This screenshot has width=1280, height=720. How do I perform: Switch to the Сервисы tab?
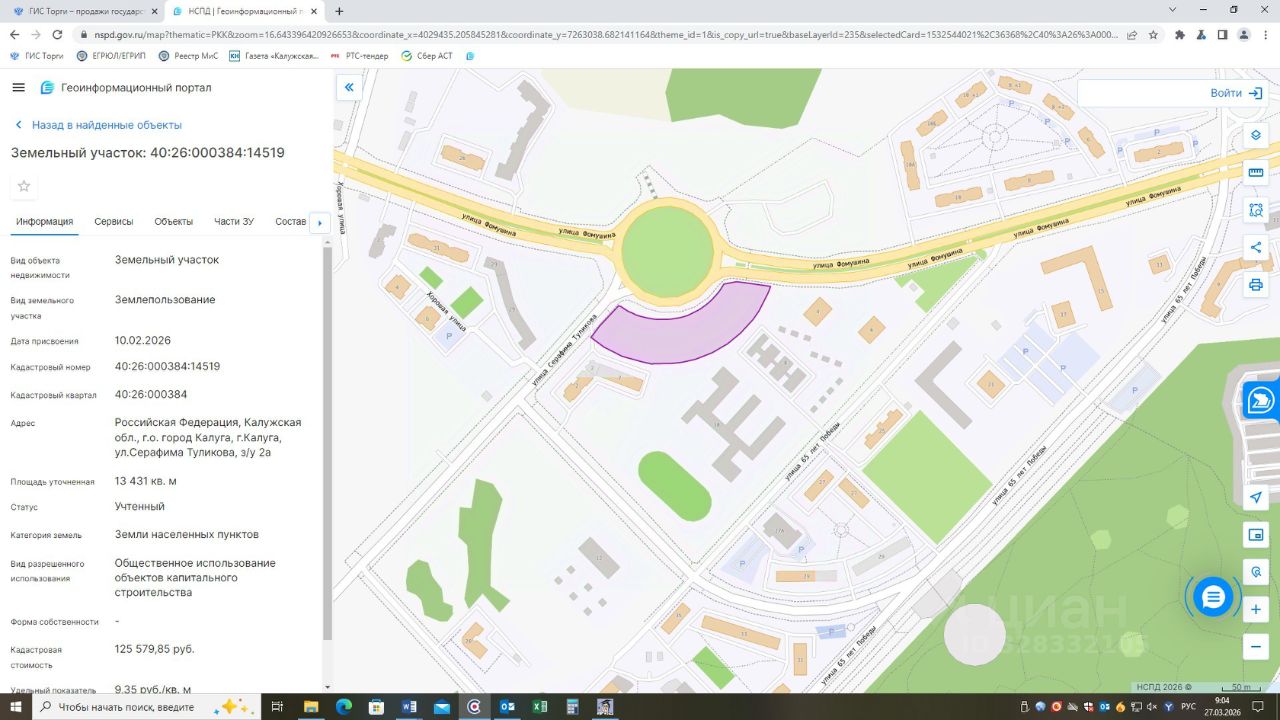(x=114, y=222)
